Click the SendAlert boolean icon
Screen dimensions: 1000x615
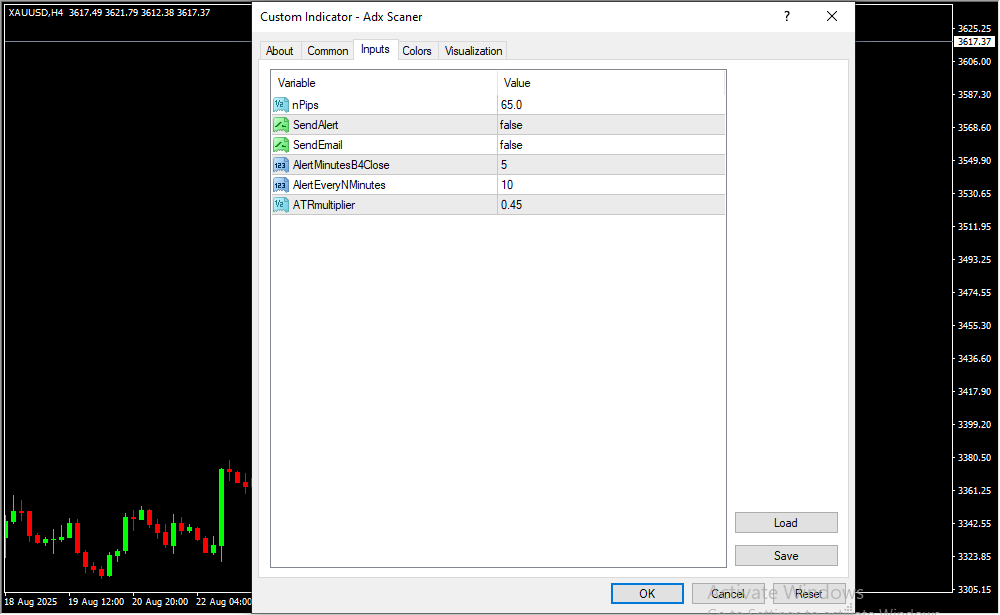281,125
